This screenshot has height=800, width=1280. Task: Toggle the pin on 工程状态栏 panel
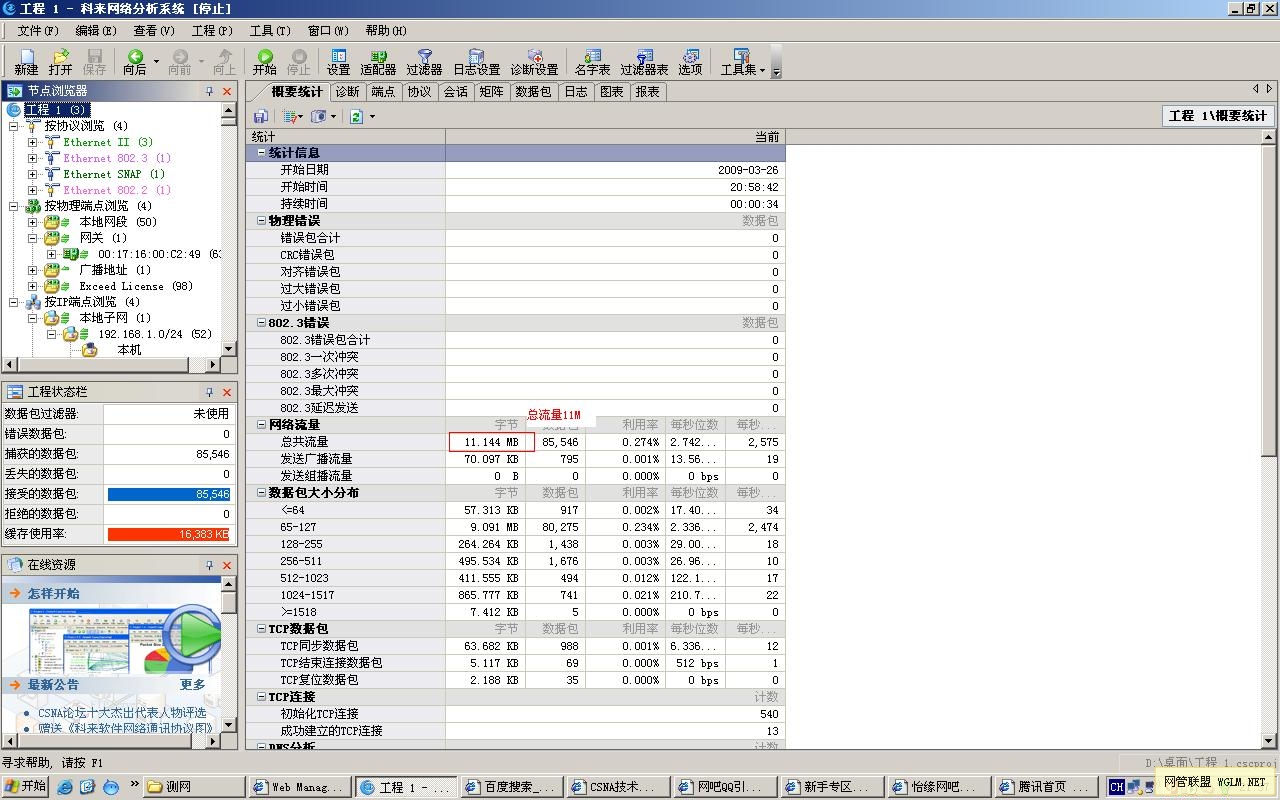(x=210, y=392)
